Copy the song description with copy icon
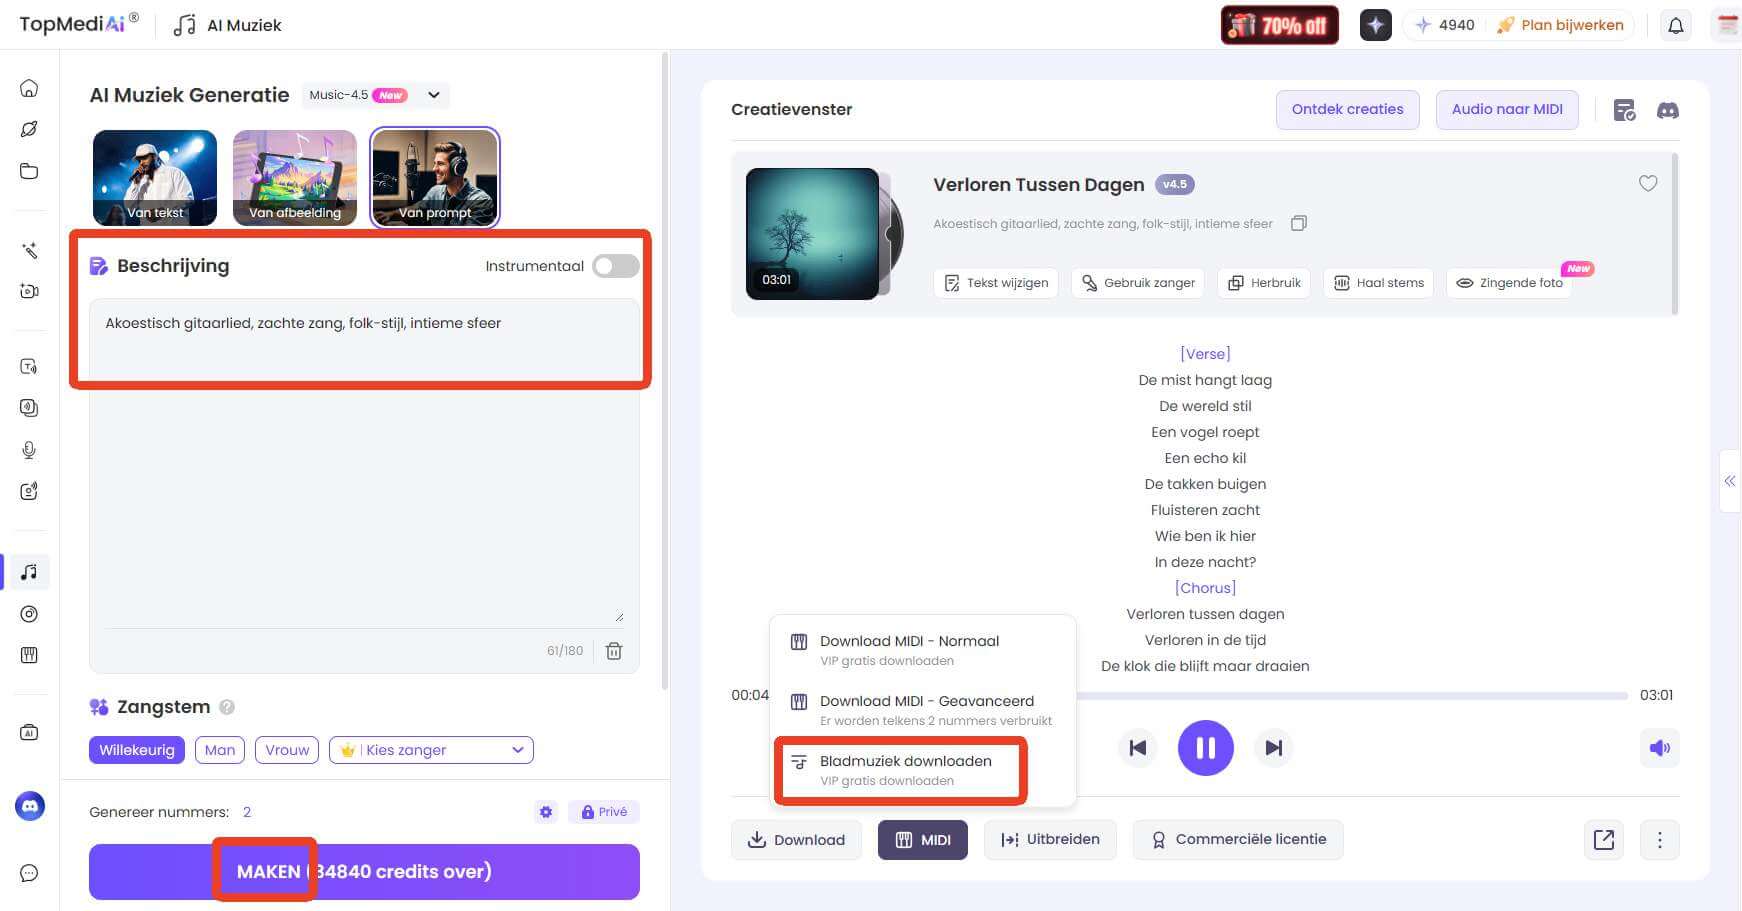Viewport: 1742px width, 911px height. click(x=1298, y=224)
